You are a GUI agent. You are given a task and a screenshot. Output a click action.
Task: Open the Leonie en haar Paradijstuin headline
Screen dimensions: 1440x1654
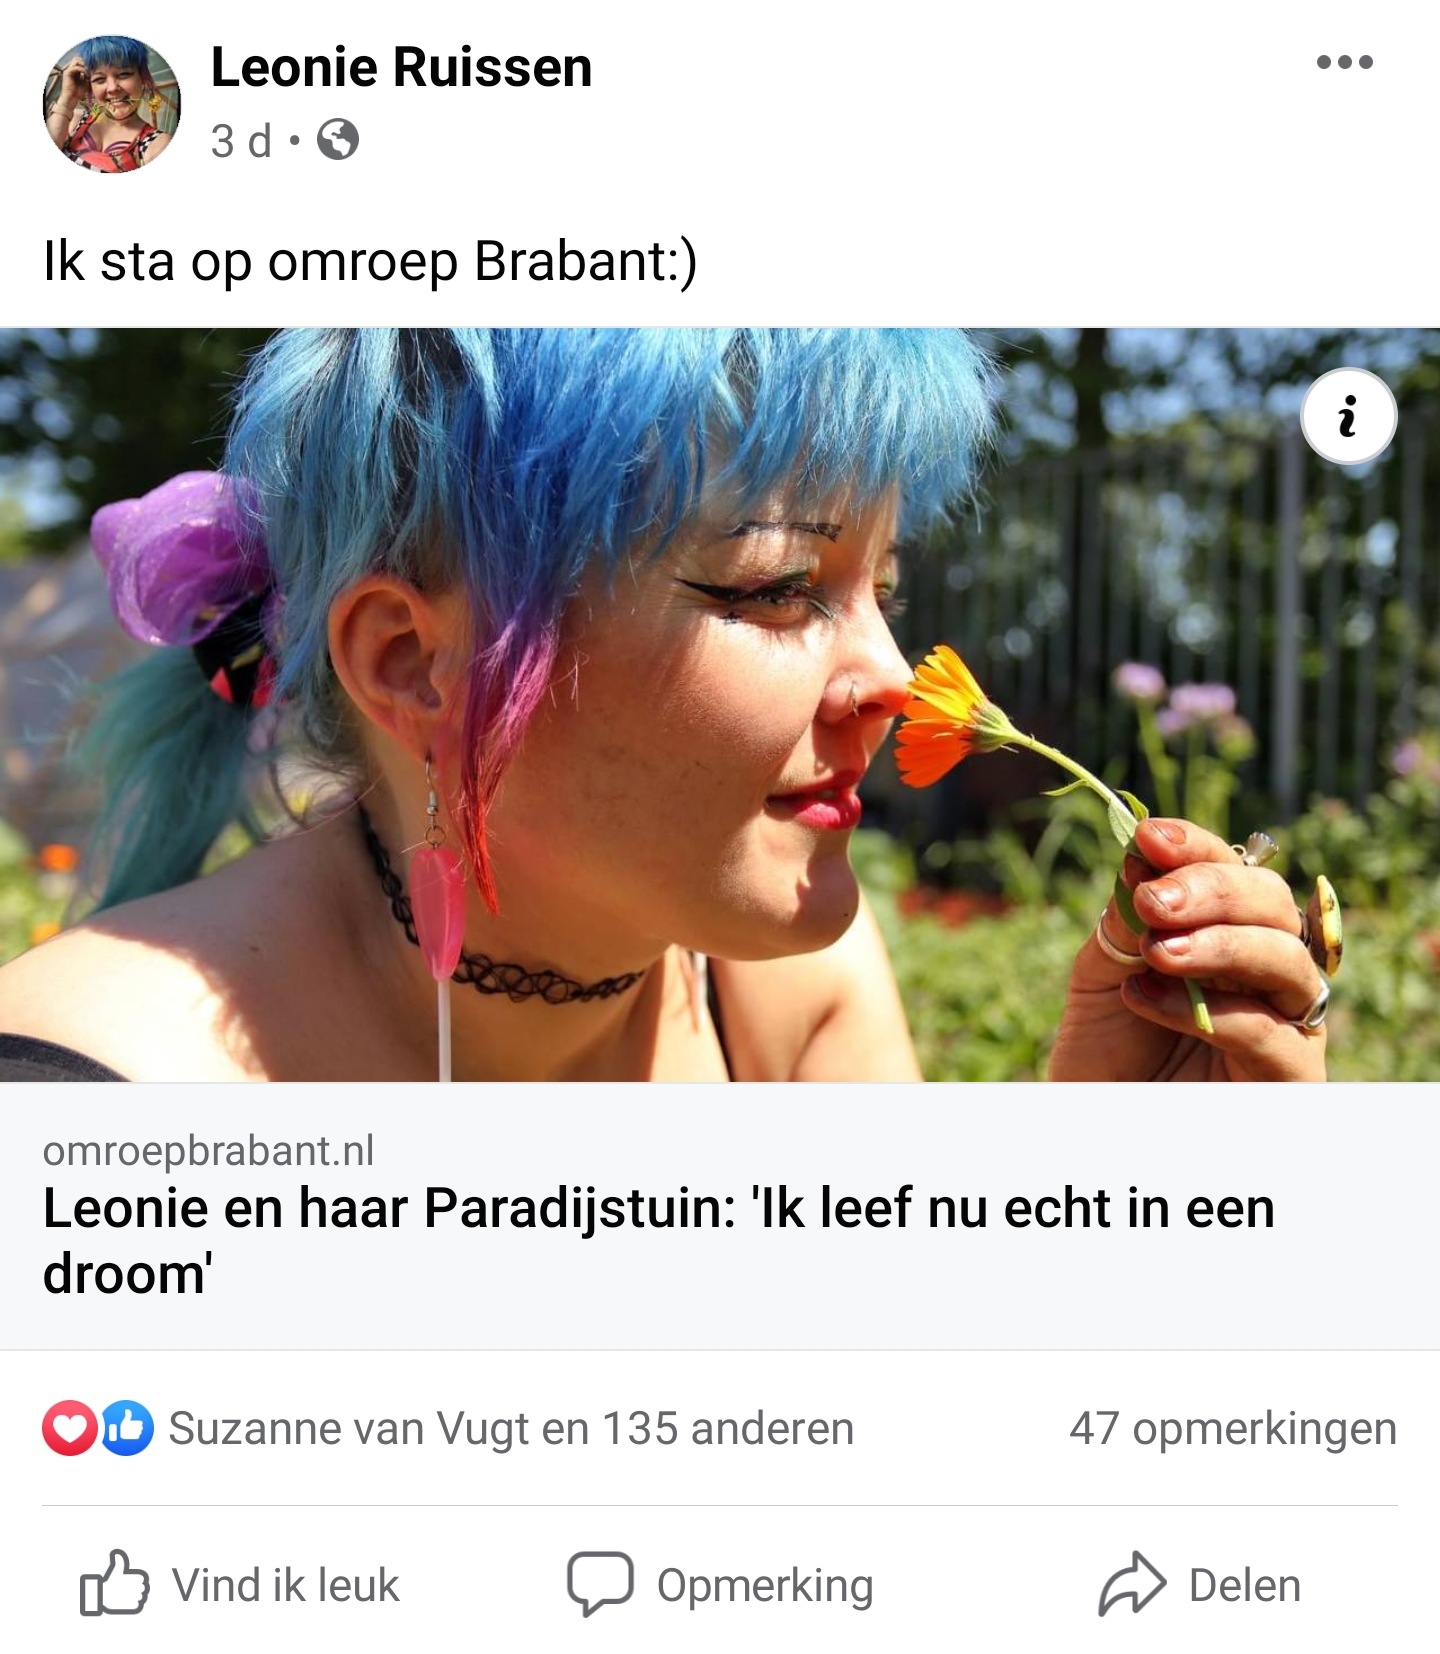point(659,1240)
